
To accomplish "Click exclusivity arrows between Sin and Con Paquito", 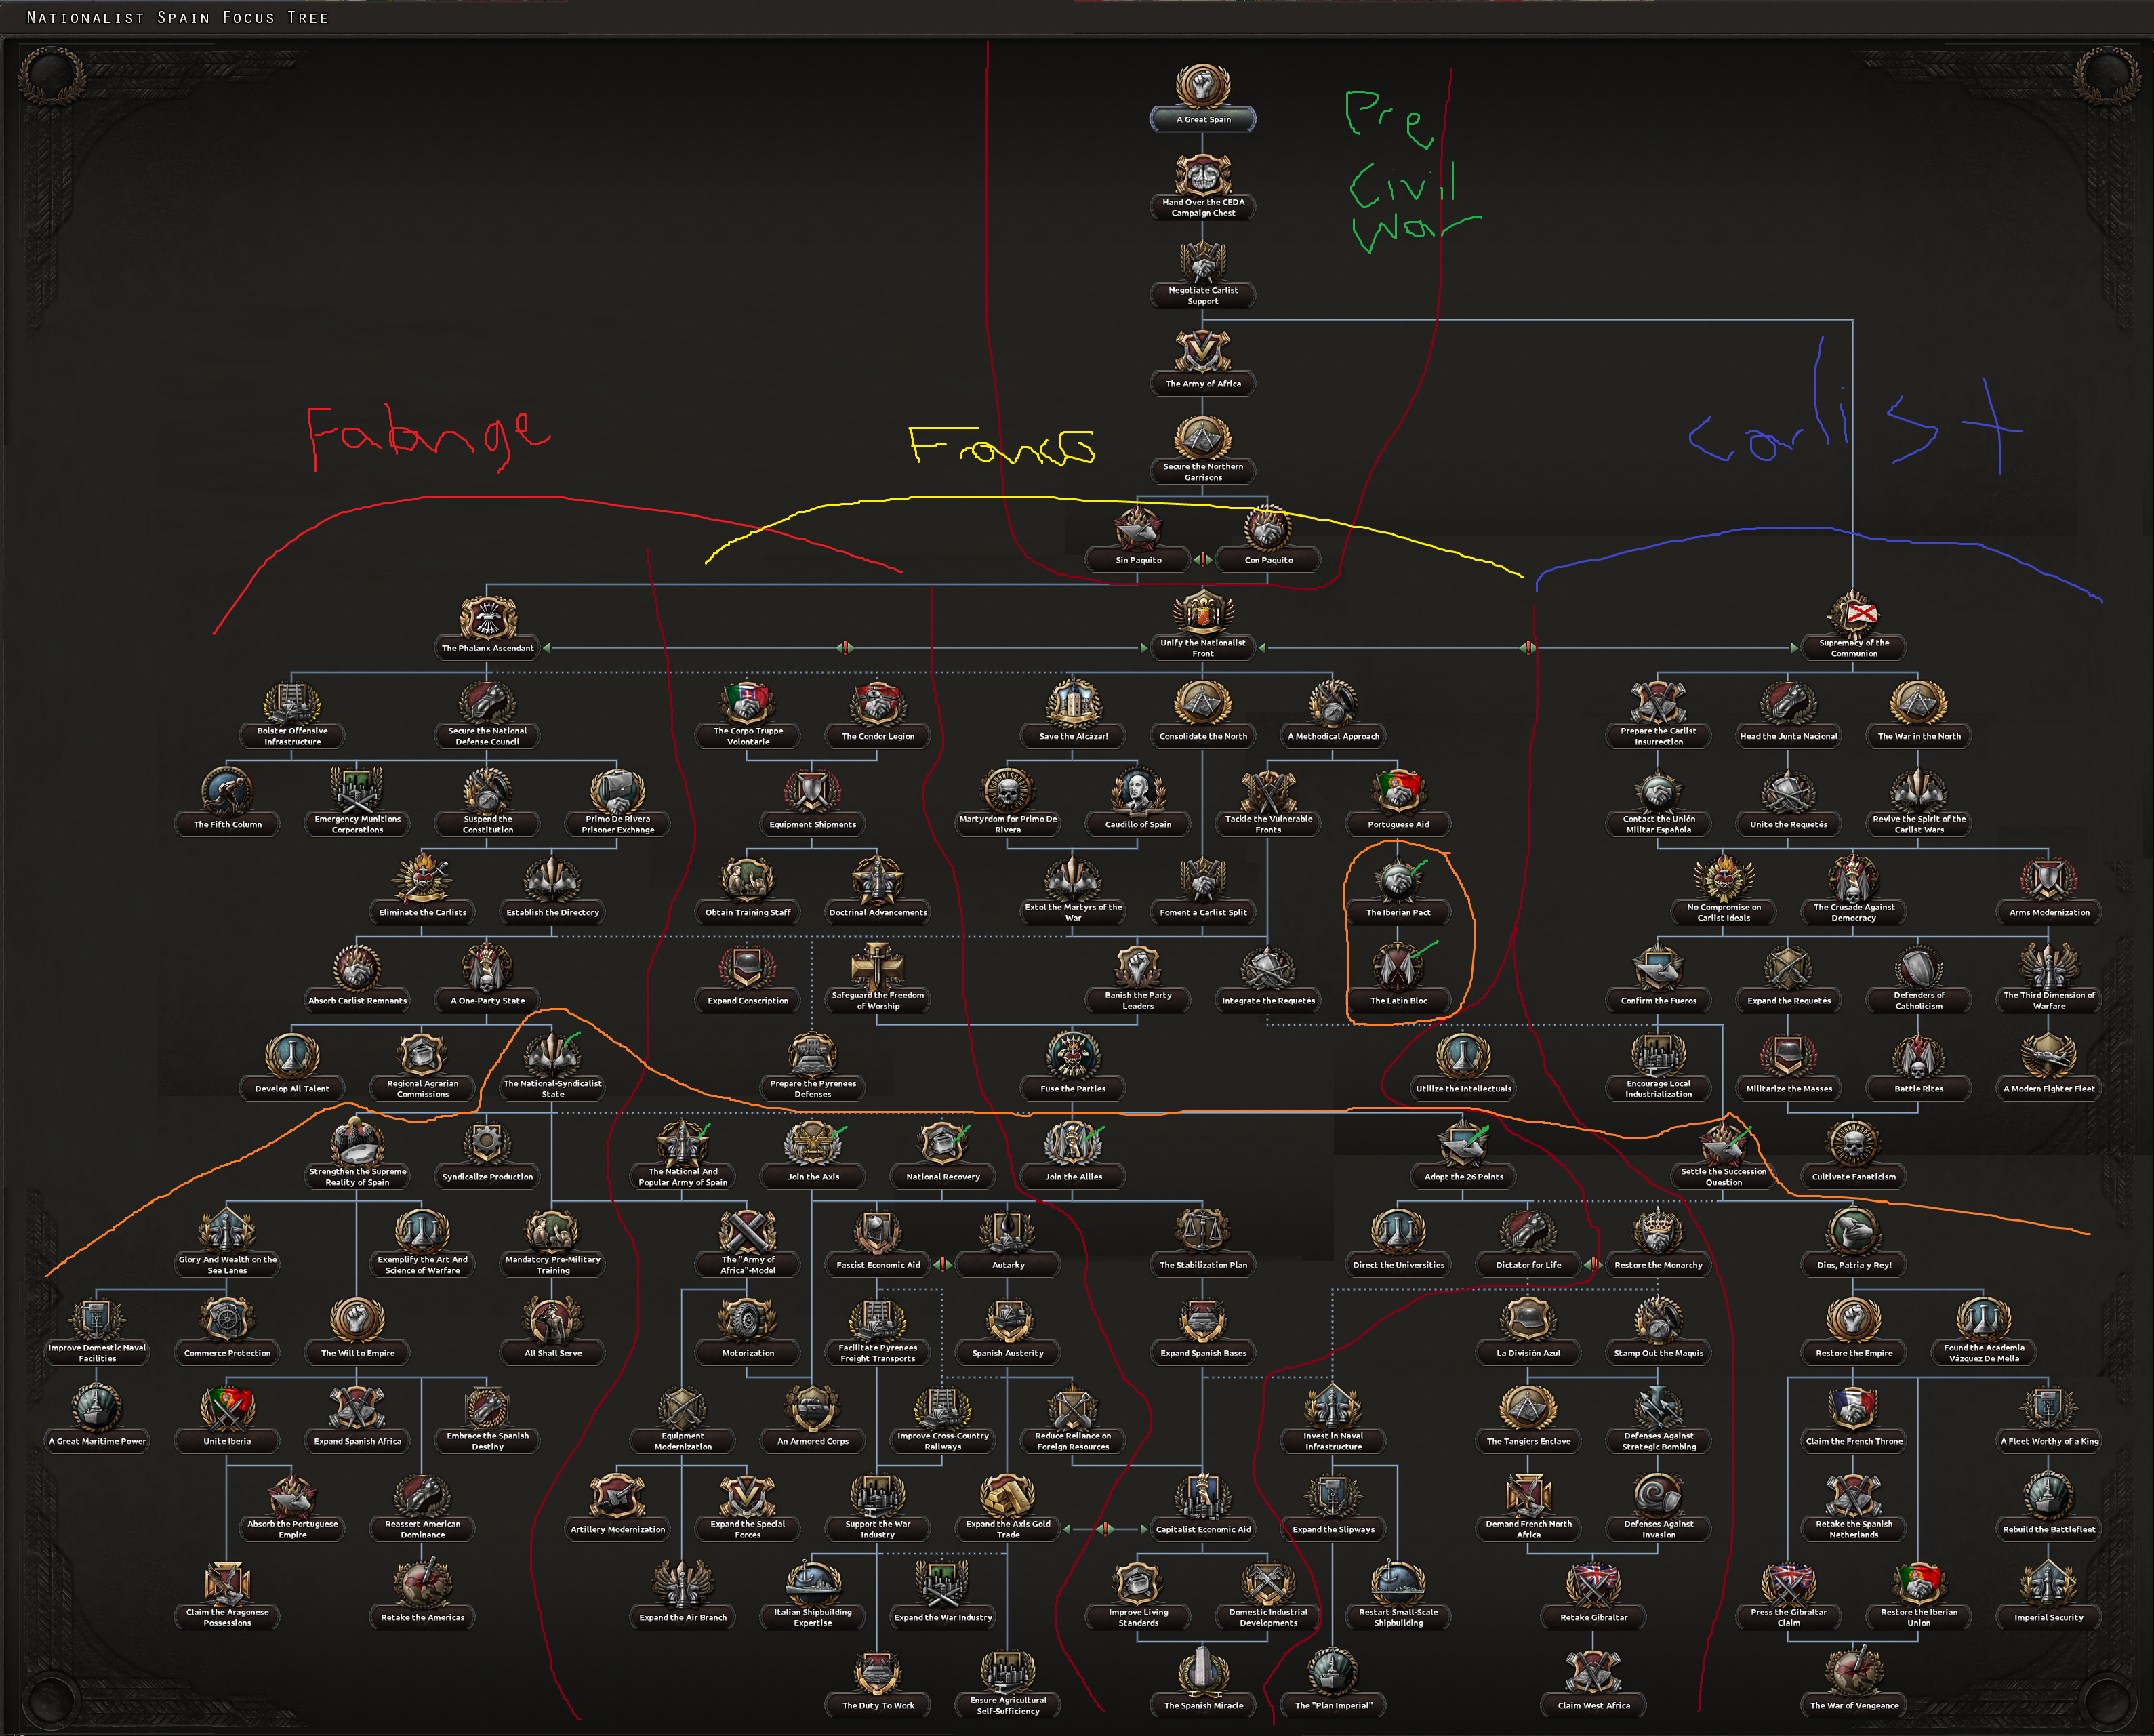I will click(1203, 560).
